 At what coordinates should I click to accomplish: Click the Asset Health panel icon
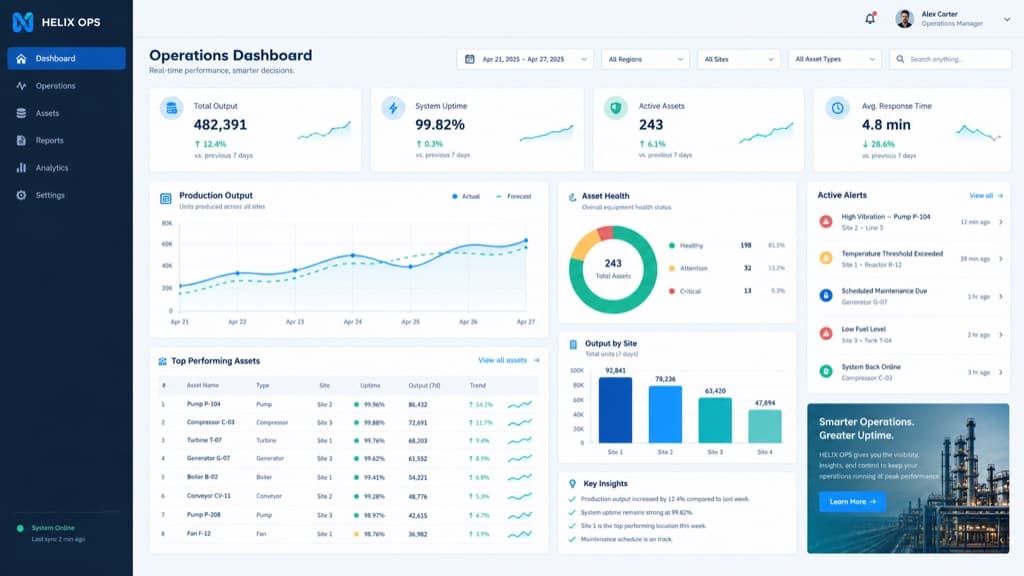coord(572,197)
